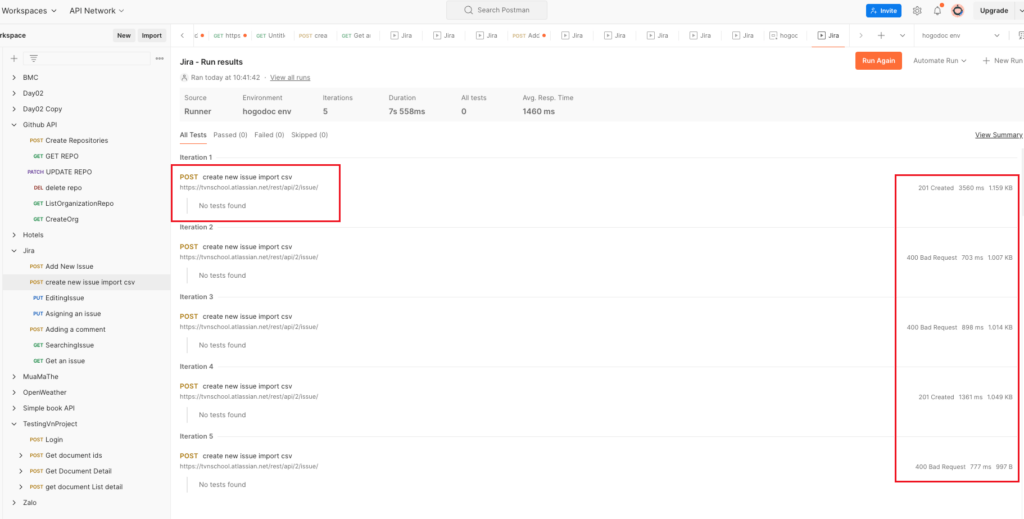Image resolution: width=1024 pixels, height=519 pixels.
Task: Open the user avatar menu
Action: (x=957, y=10)
